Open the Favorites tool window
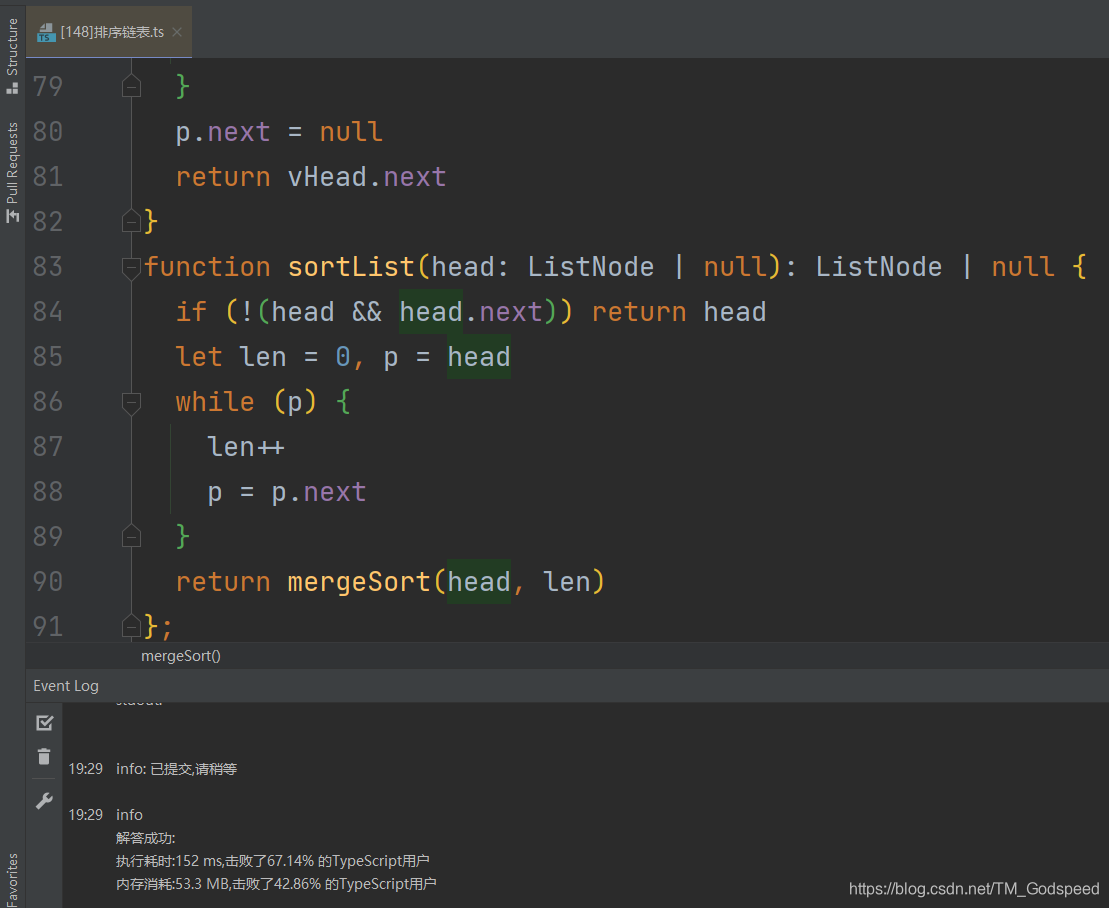This screenshot has height=908, width=1109. tap(12, 880)
